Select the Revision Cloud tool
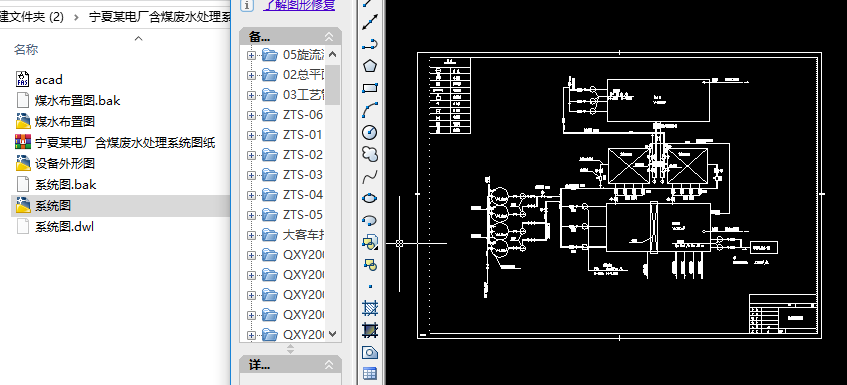Screen dimensions: 847x385 click(370, 154)
